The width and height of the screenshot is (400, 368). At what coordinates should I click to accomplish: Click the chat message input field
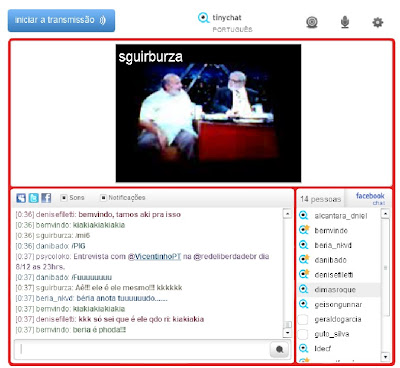click(142, 349)
